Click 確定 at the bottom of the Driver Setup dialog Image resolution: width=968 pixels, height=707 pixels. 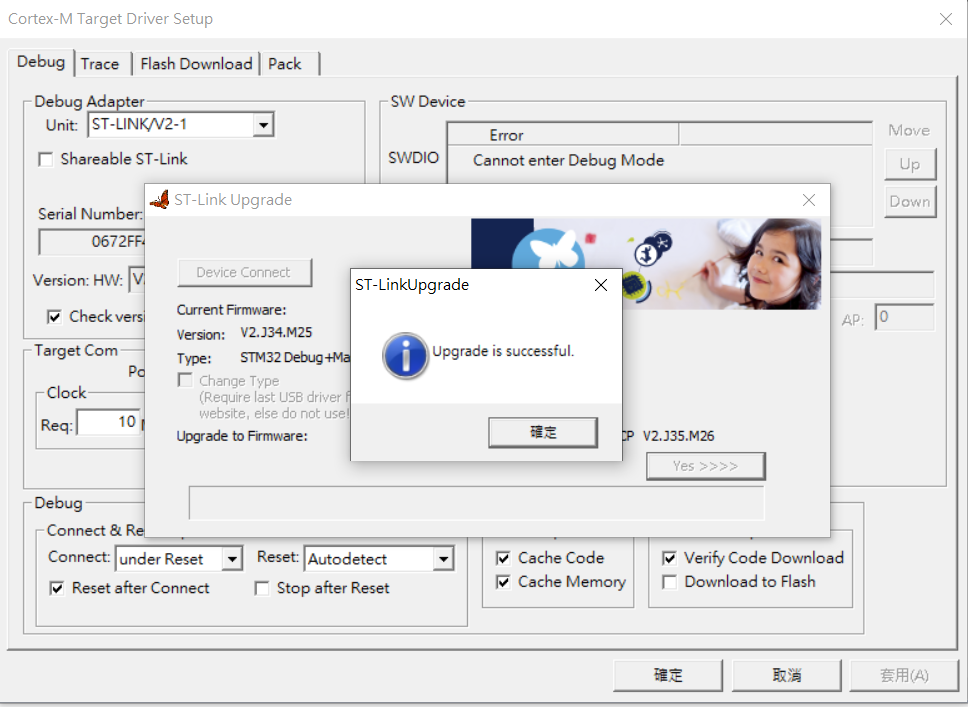tap(668, 676)
